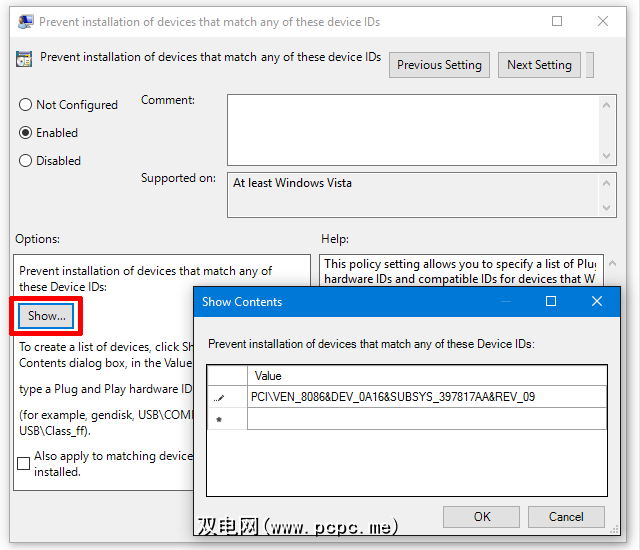The width and height of the screenshot is (640, 550).
Task: Click the Value column header
Action: tap(427, 375)
